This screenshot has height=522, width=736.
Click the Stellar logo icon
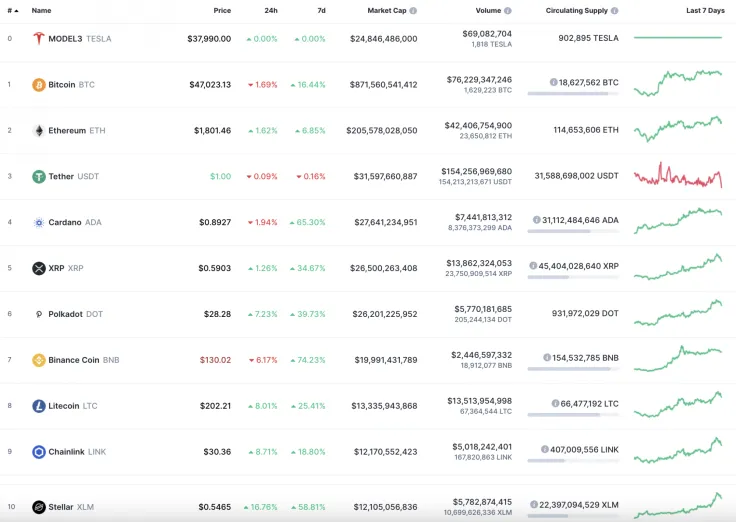coord(38,507)
